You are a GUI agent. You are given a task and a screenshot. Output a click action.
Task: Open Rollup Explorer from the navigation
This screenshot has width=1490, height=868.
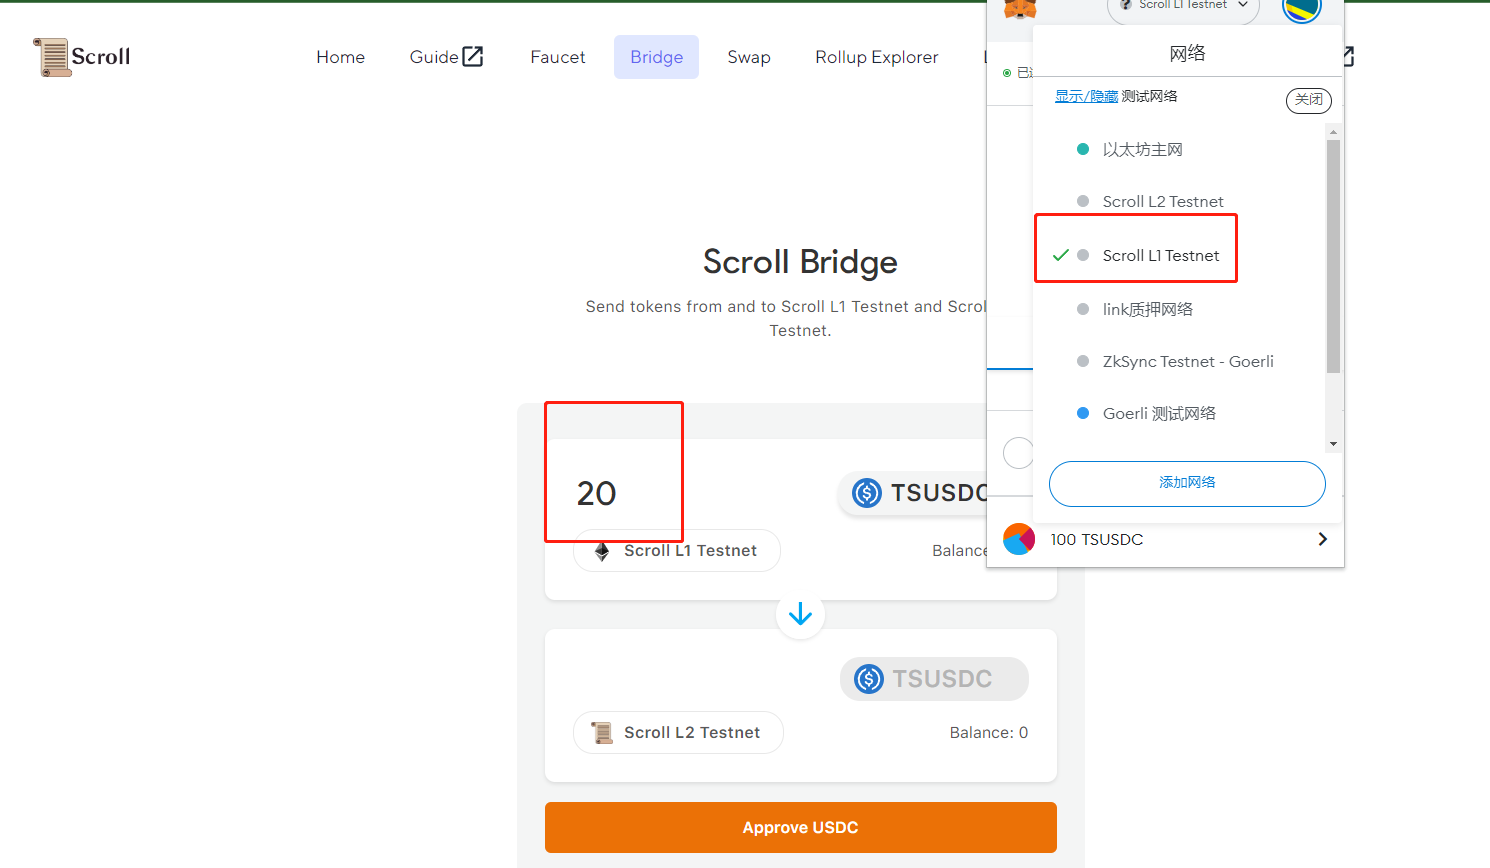click(x=877, y=57)
